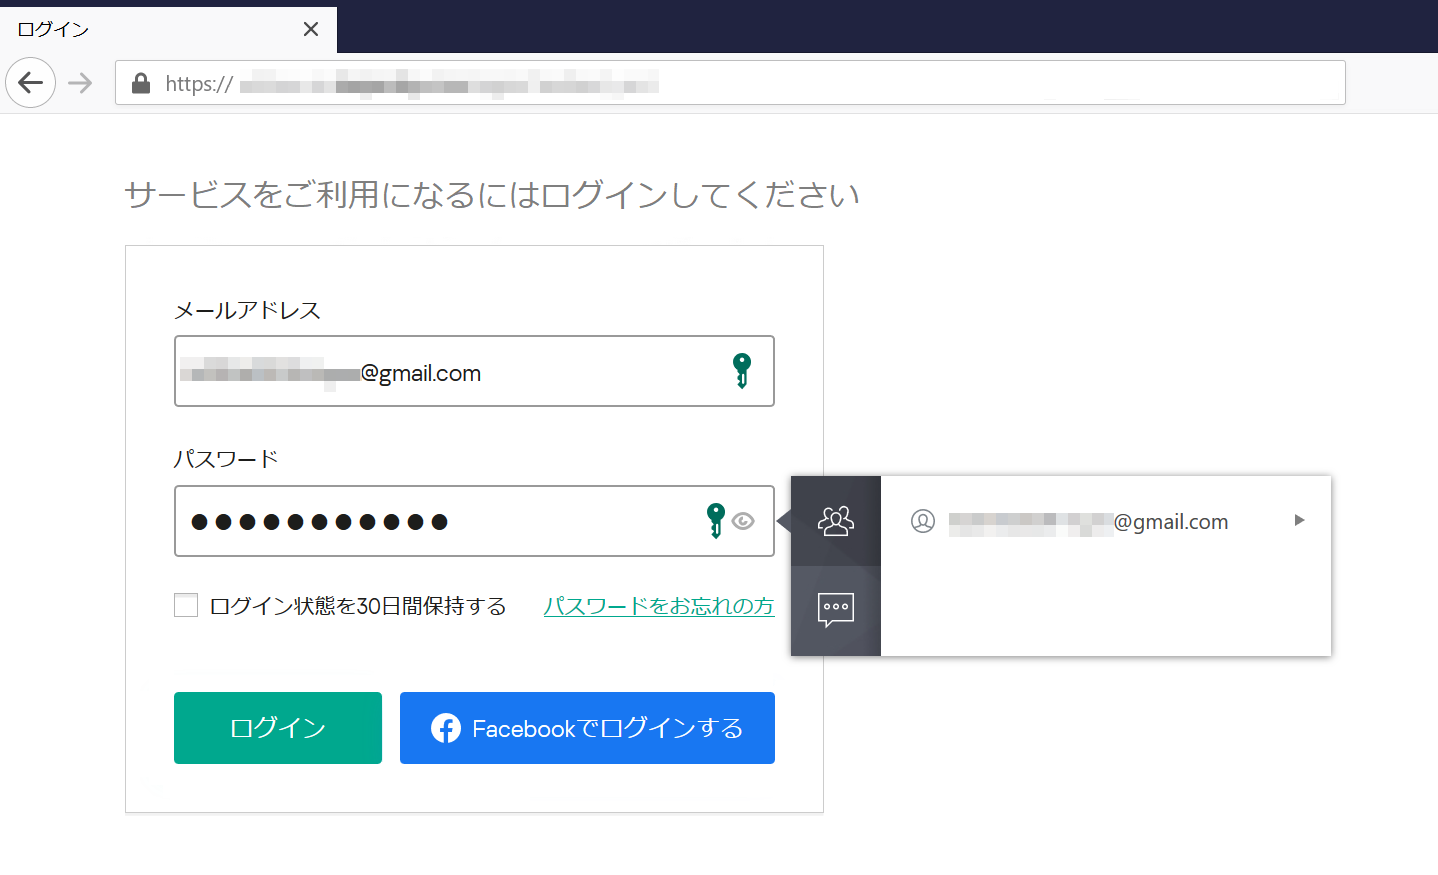Select the ログイン browser tab
The width and height of the screenshot is (1438, 875).
click(168, 29)
